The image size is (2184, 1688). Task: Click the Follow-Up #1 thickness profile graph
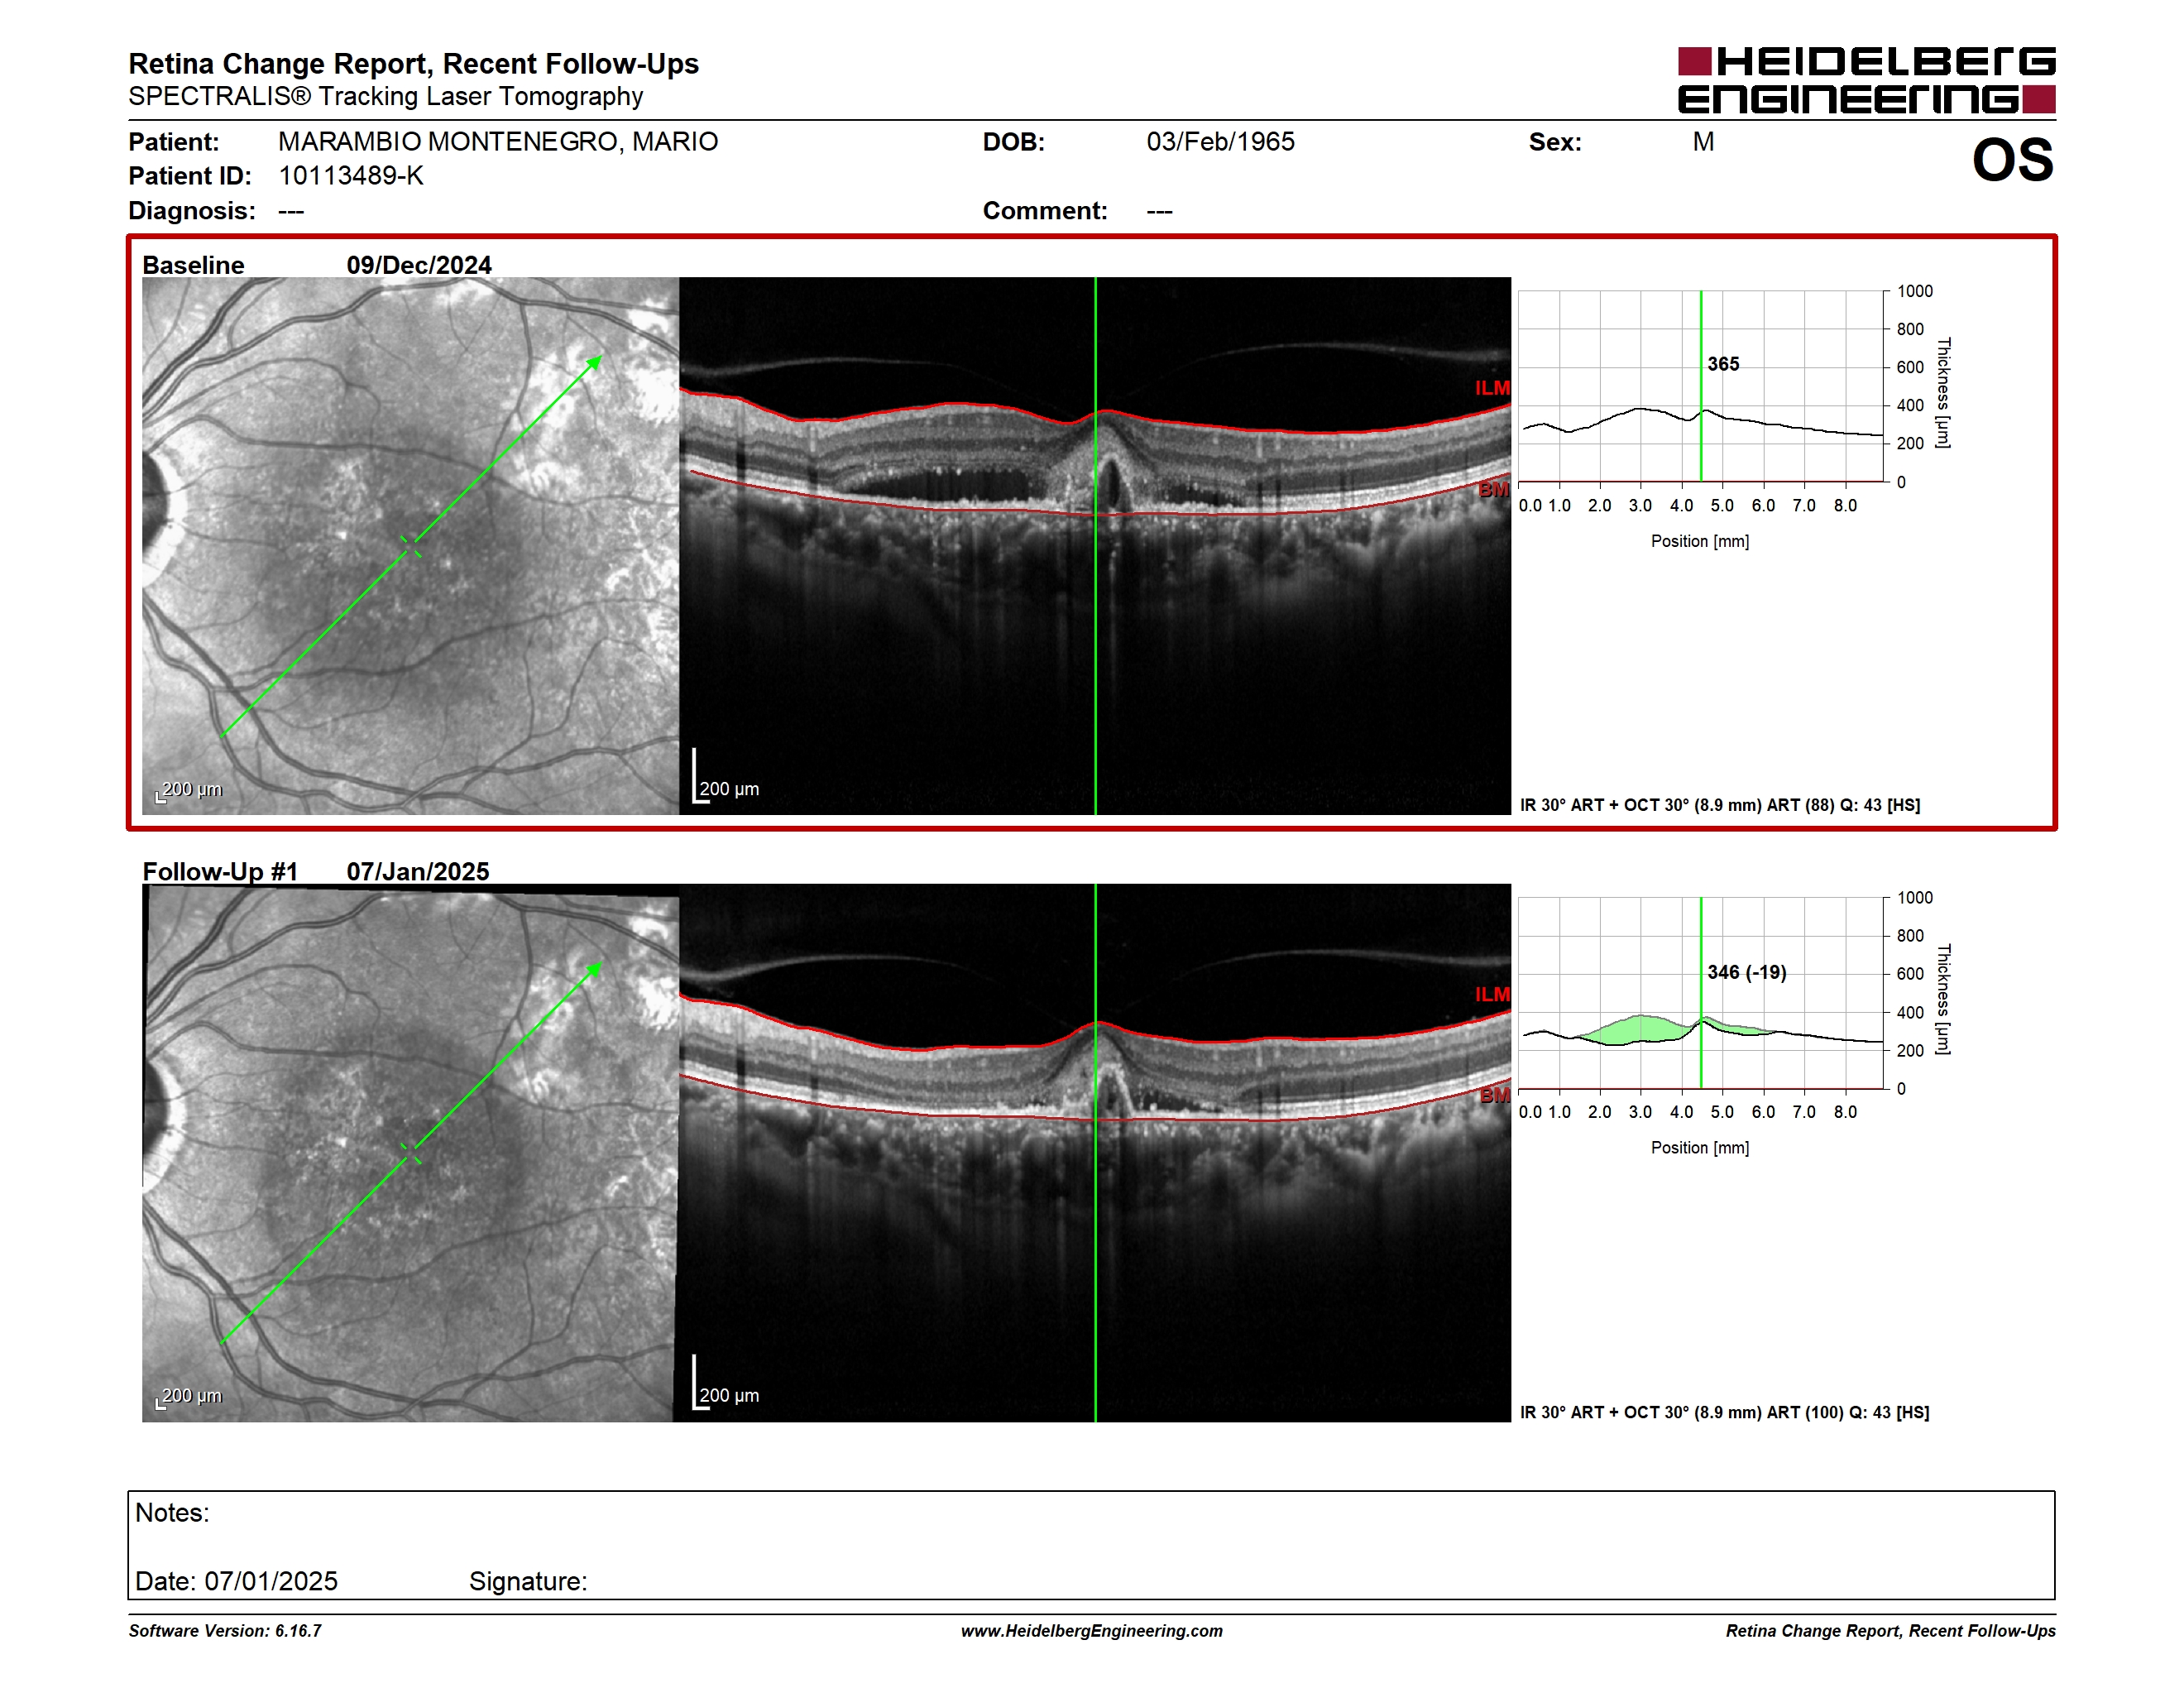pyautogui.click(x=1700, y=993)
